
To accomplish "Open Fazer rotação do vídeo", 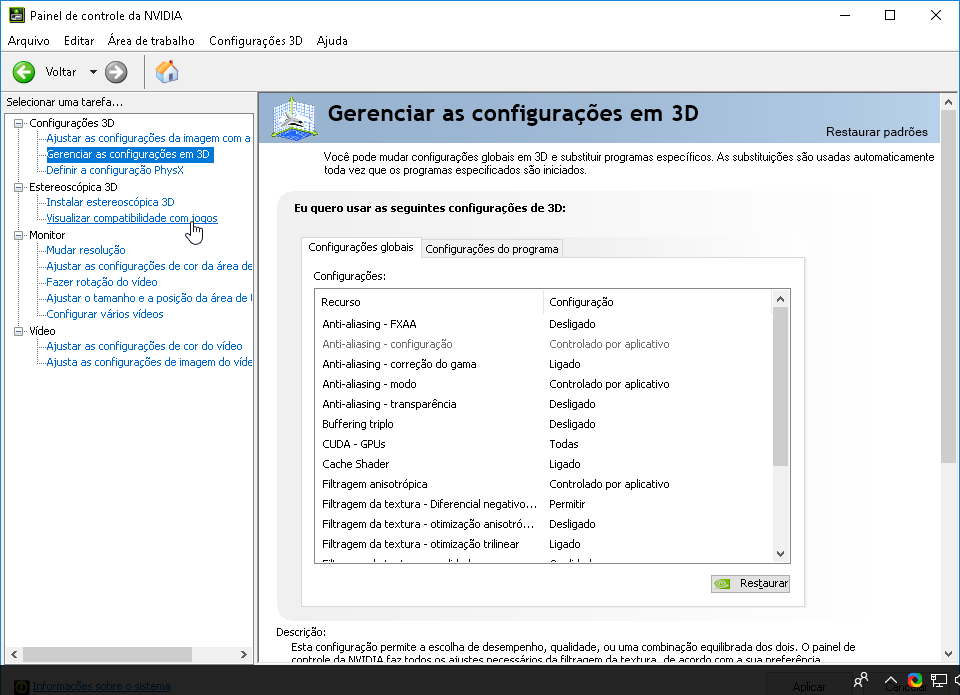I will click(x=102, y=282).
